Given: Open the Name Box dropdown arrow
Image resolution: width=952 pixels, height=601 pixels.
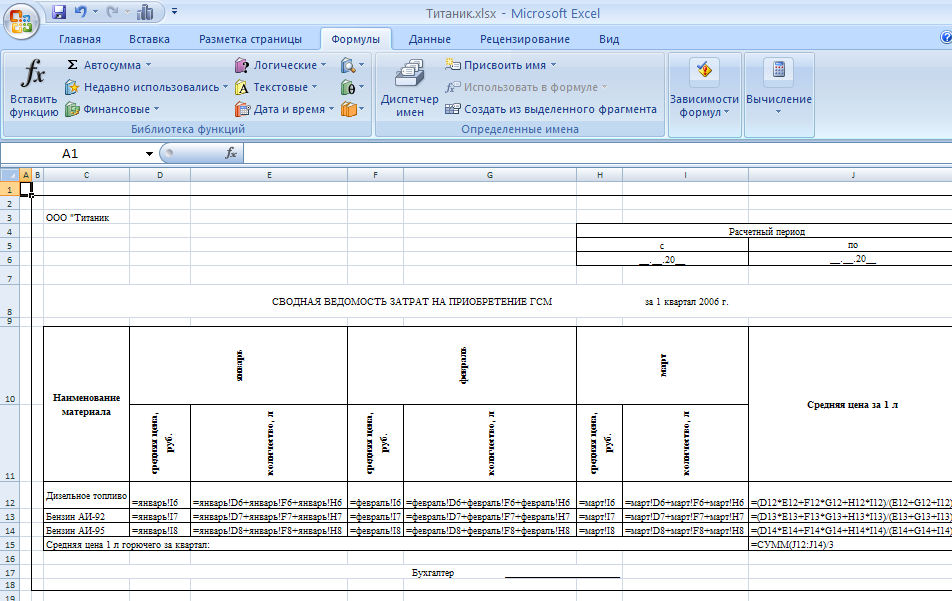Looking at the screenshot, I should [x=149, y=154].
